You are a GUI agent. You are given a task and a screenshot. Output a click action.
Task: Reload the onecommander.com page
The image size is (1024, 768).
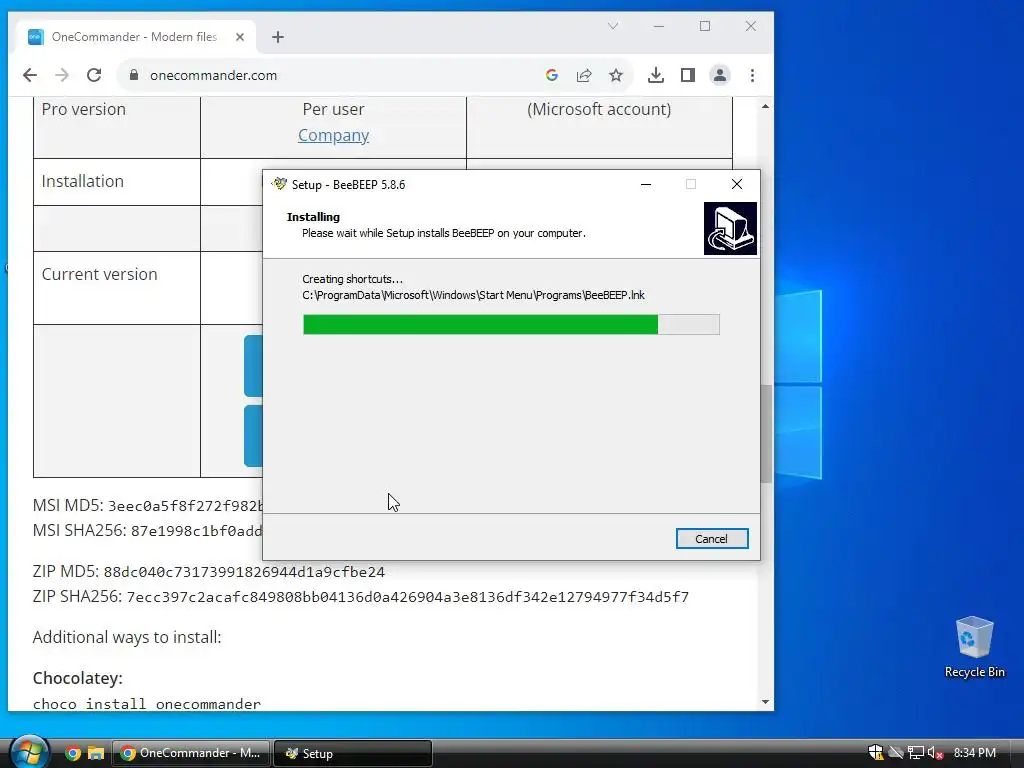94,75
